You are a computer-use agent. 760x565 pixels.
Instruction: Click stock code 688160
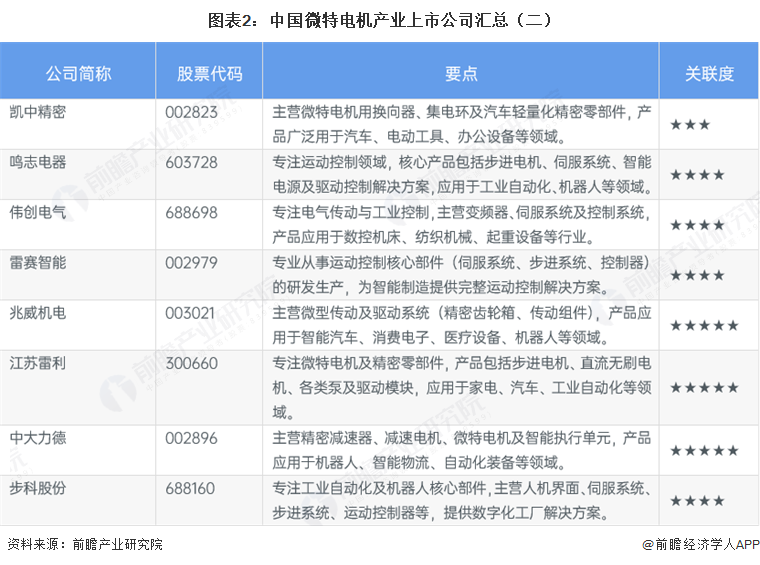(x=190, y=488)
